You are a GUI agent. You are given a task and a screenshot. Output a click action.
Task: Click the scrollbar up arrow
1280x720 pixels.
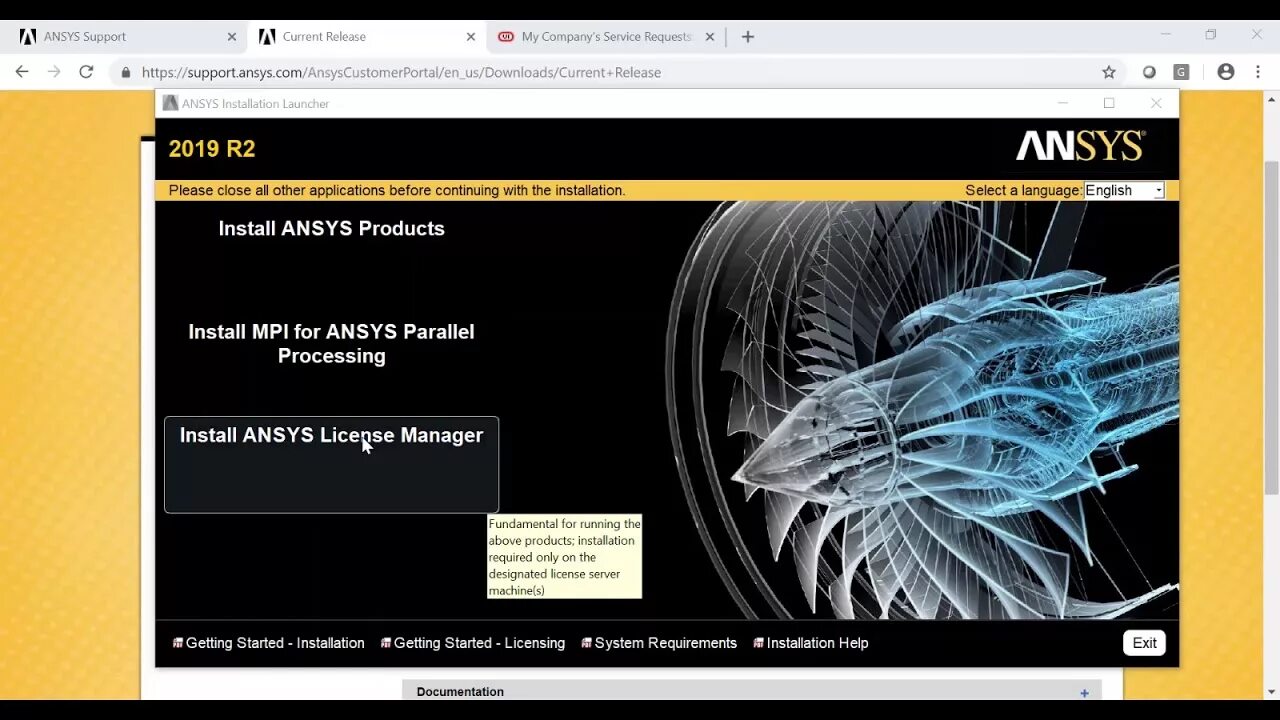[x=1272, y=99]
